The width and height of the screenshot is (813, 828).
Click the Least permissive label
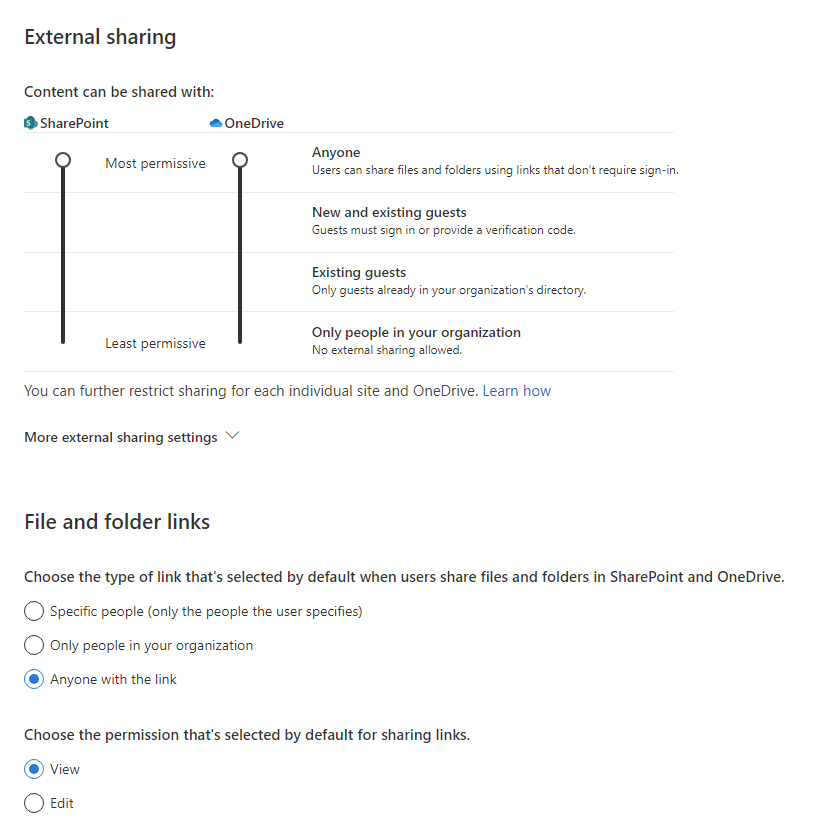click(x=155, y=343)
